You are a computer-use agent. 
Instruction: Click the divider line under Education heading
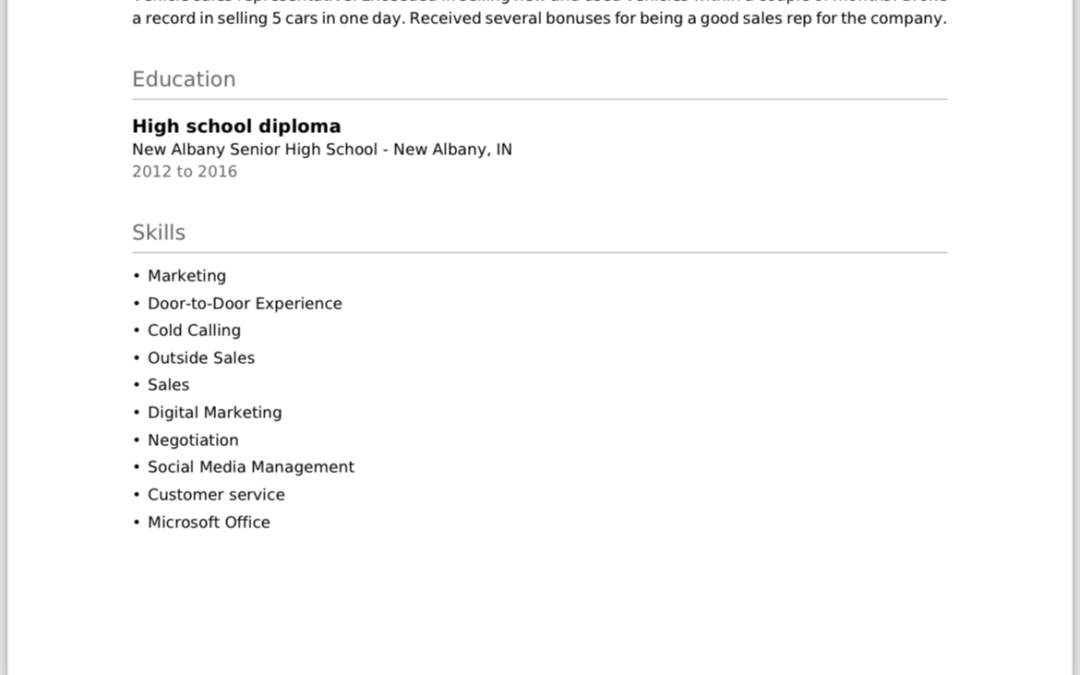click(540, 99)
